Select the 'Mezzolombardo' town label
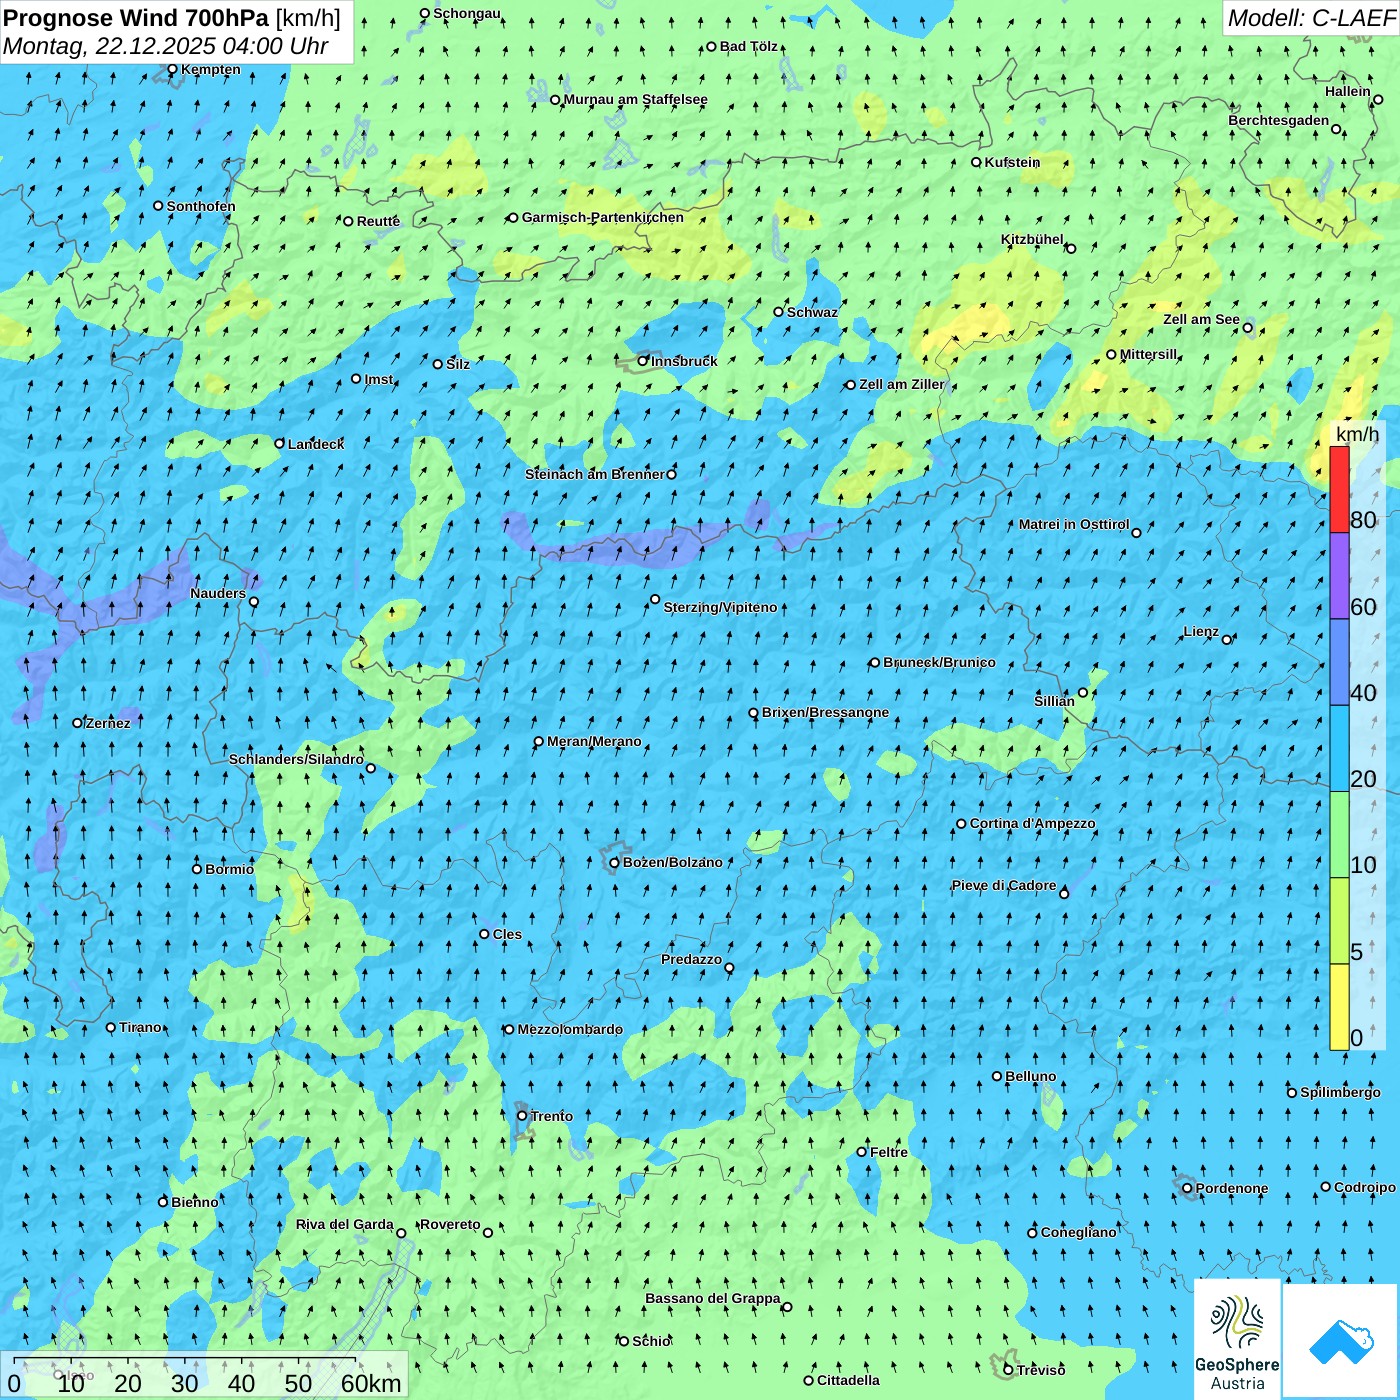Viewport: 1400px width, 1400px height. (x=570, y=1029)
